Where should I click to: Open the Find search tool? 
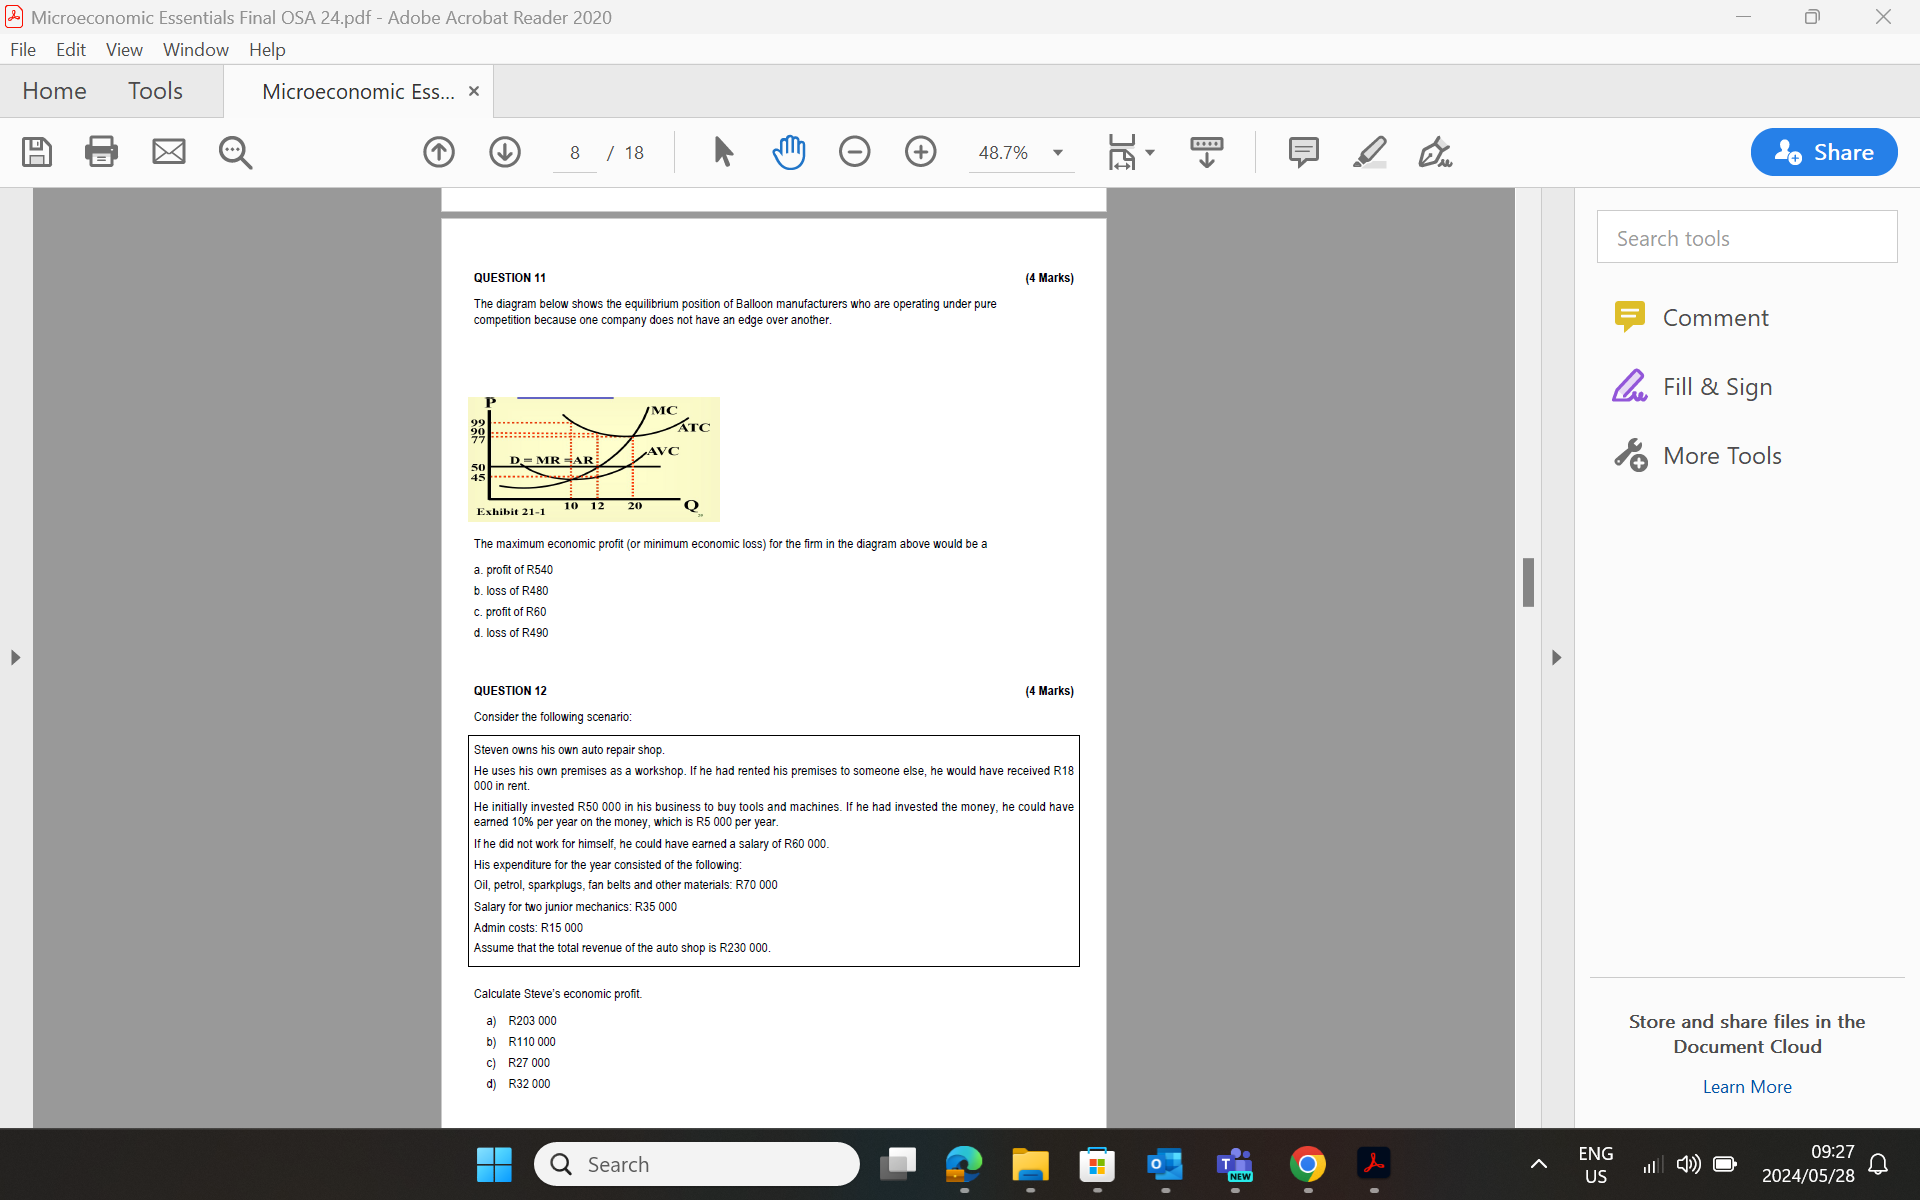[x=234, y=152]
